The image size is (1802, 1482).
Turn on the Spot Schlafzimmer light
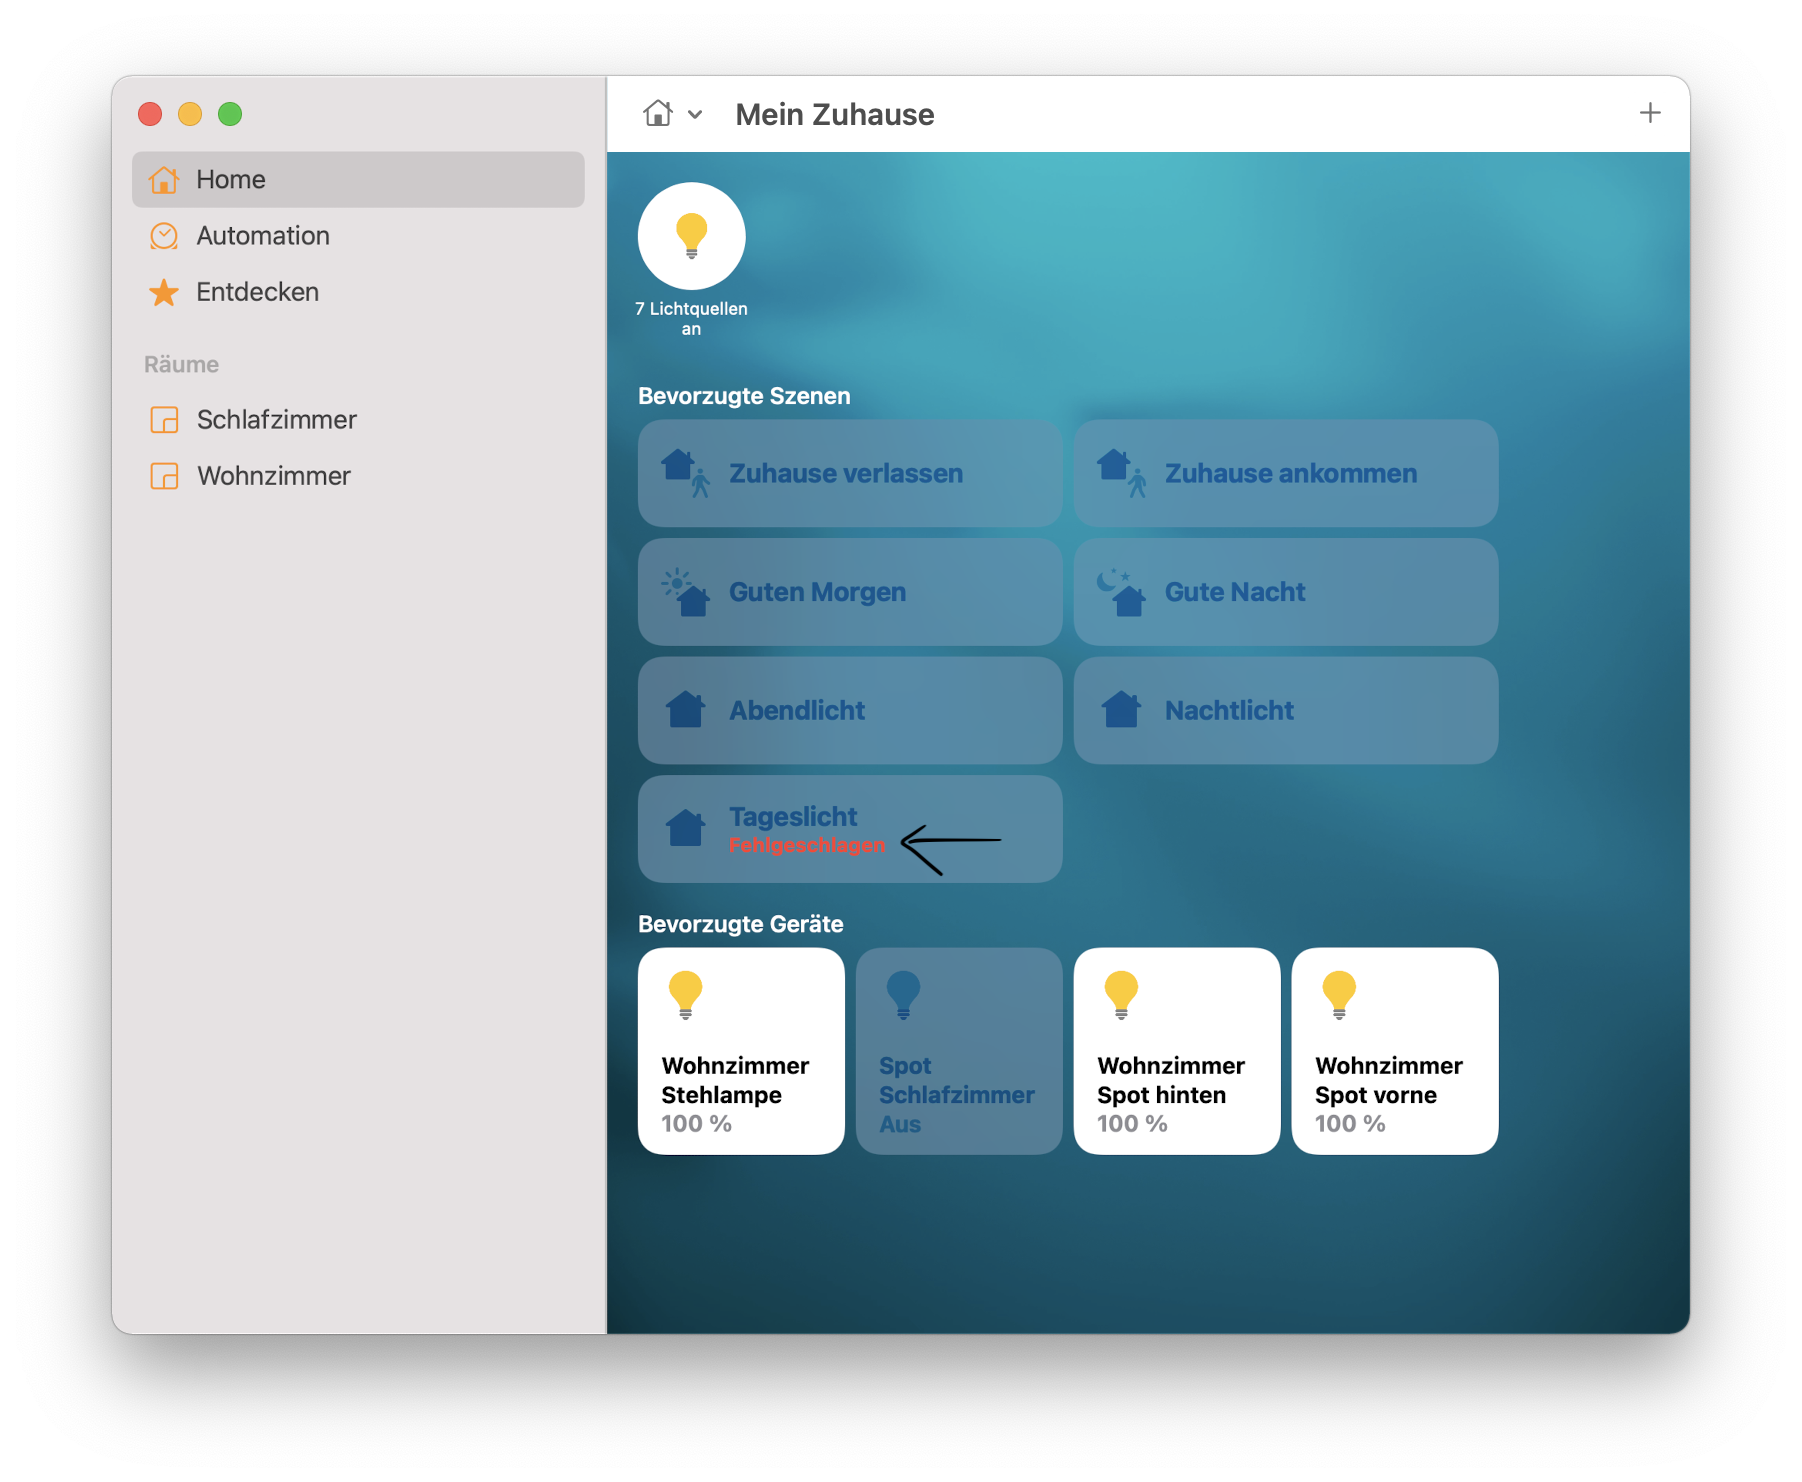point(959,1051)
